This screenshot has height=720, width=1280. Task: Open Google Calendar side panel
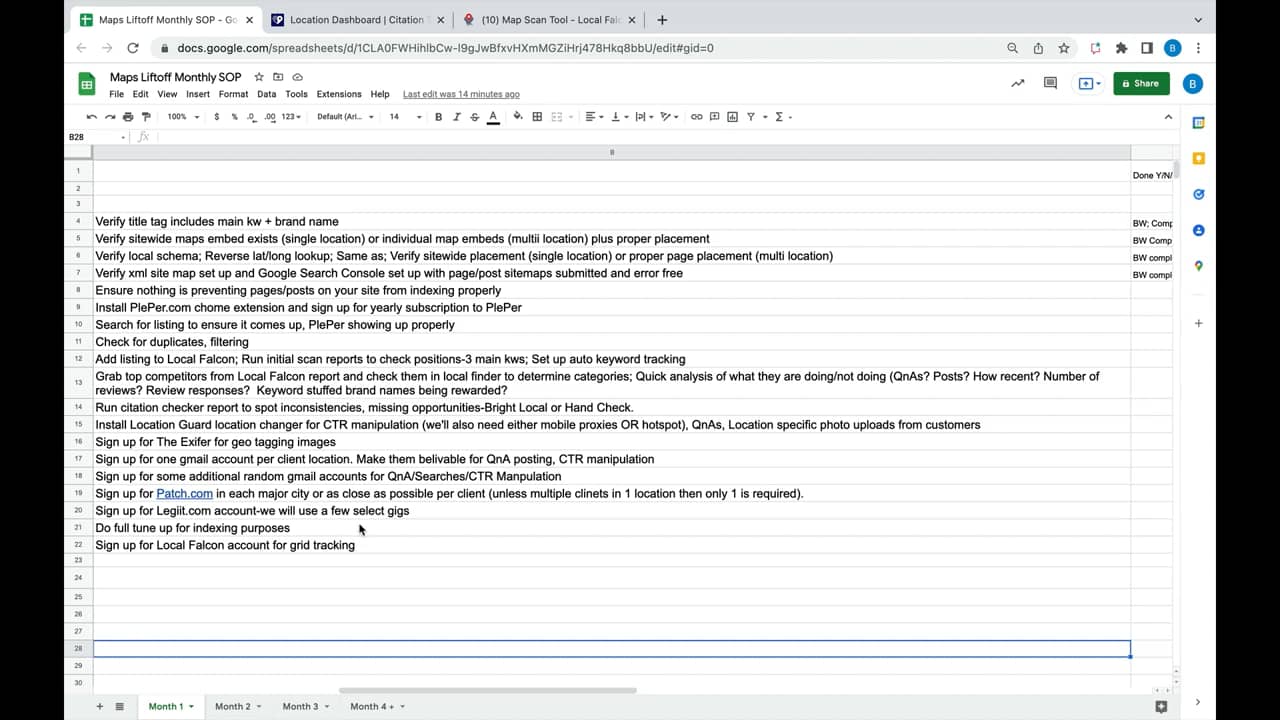(x=1198, y=123)
